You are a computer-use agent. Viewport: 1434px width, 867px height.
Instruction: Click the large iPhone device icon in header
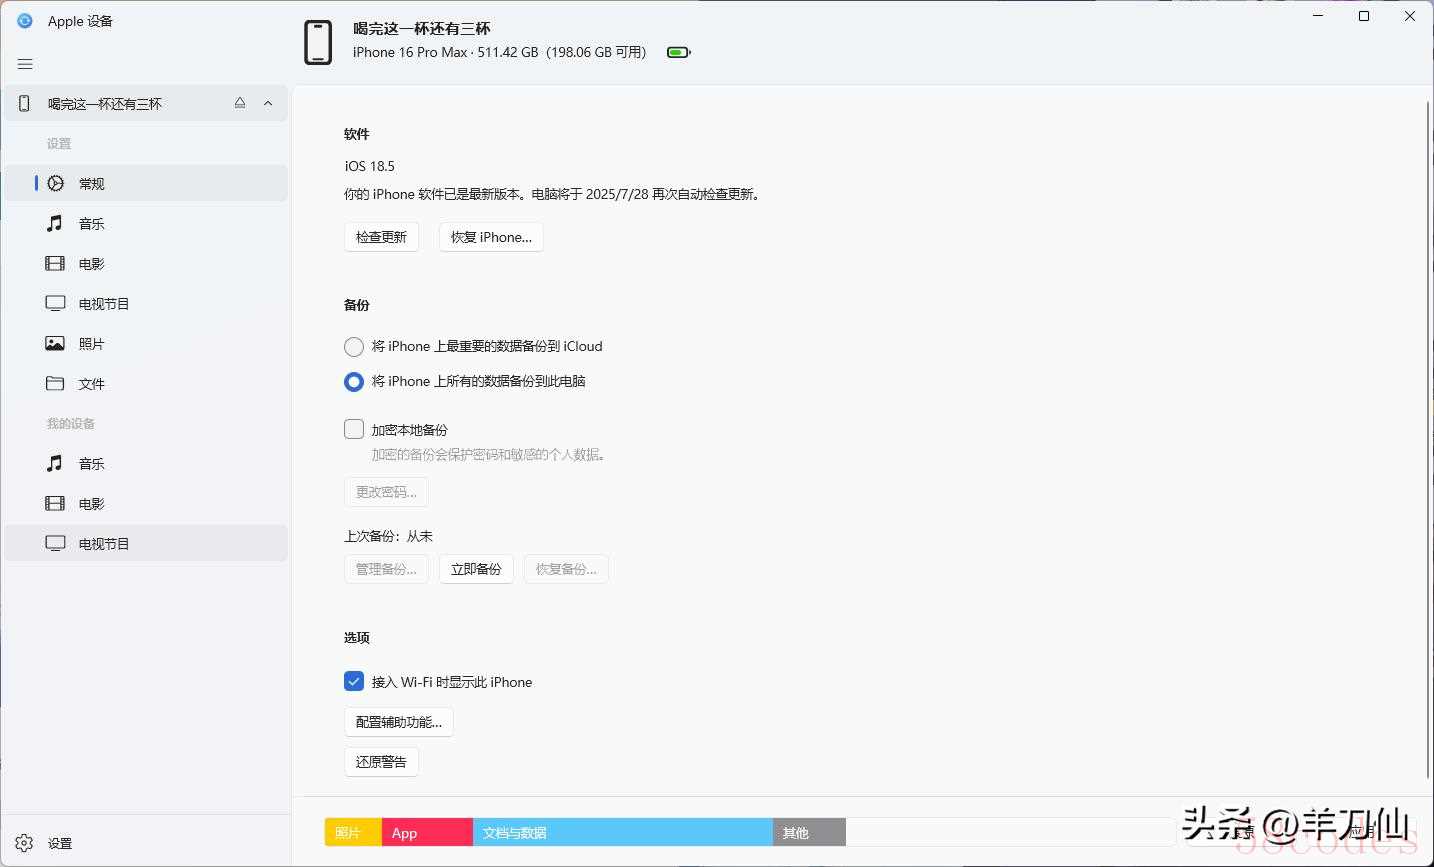click(x=318, y=42)
